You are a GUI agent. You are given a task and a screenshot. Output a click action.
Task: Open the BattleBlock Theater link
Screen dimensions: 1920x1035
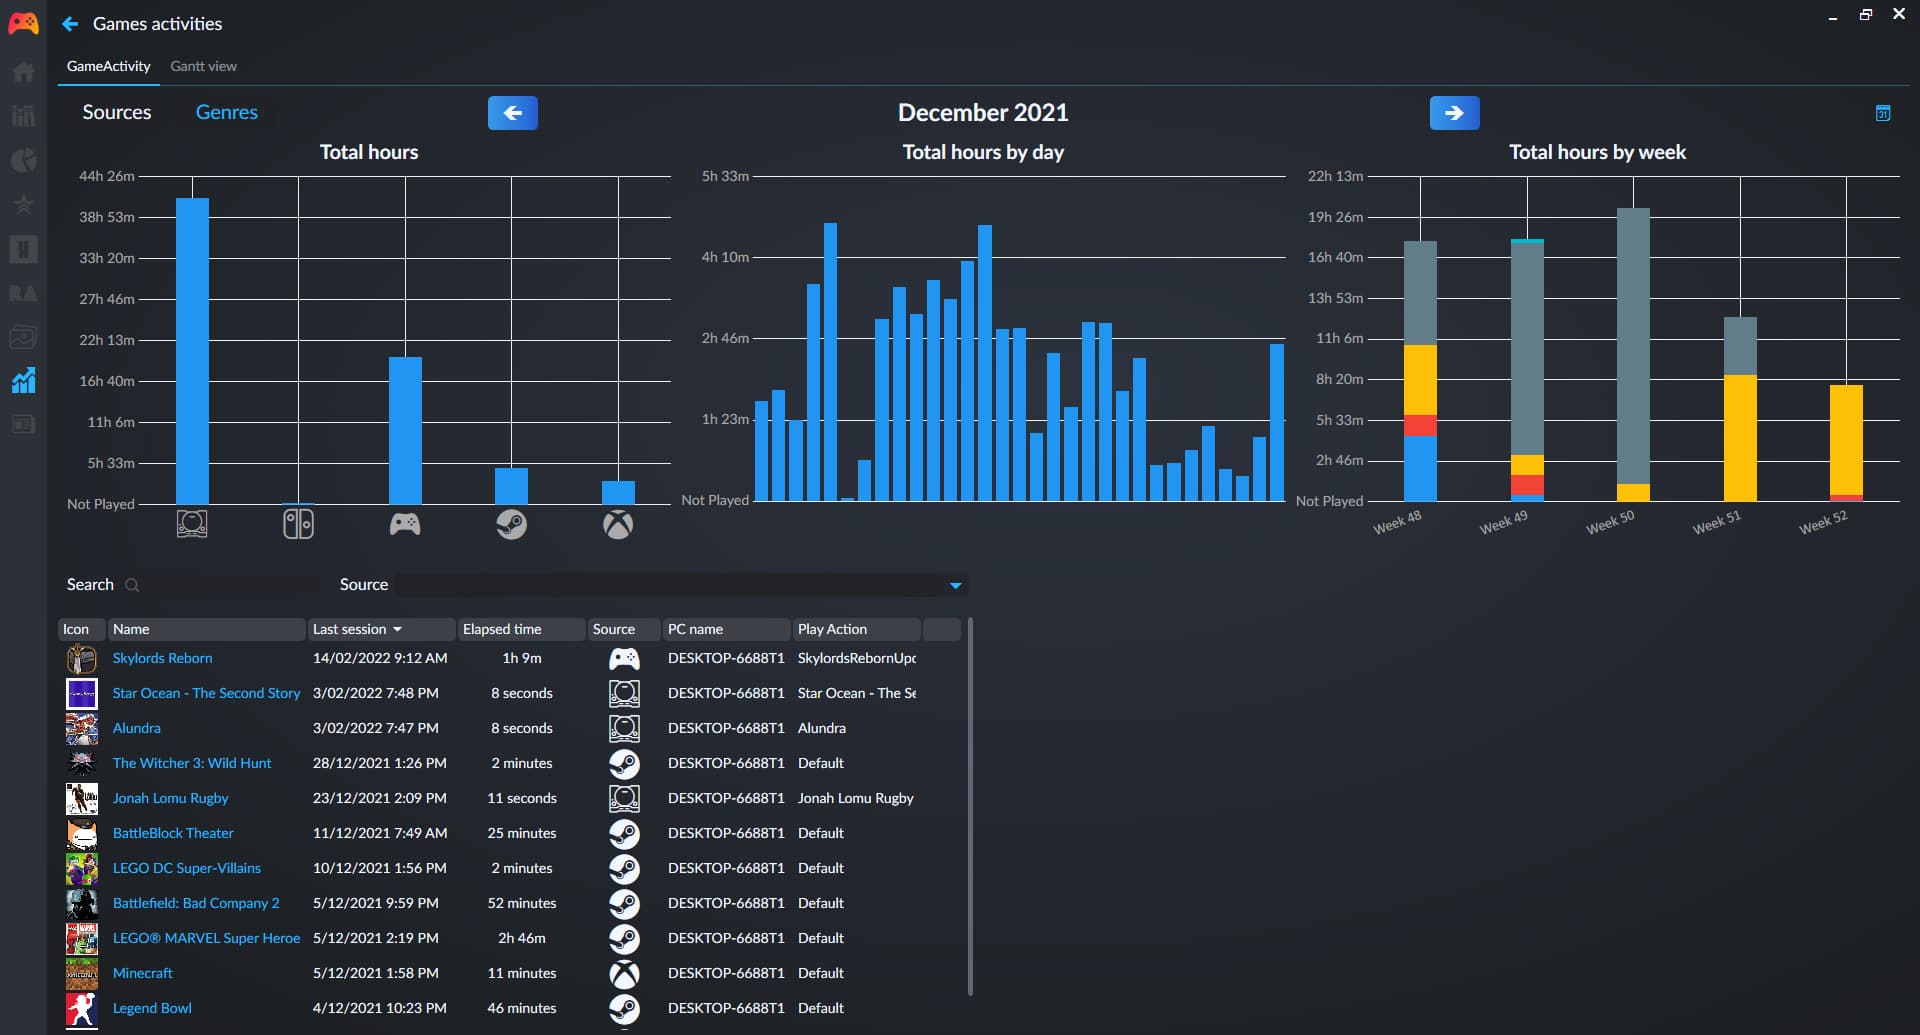(173, 833)
